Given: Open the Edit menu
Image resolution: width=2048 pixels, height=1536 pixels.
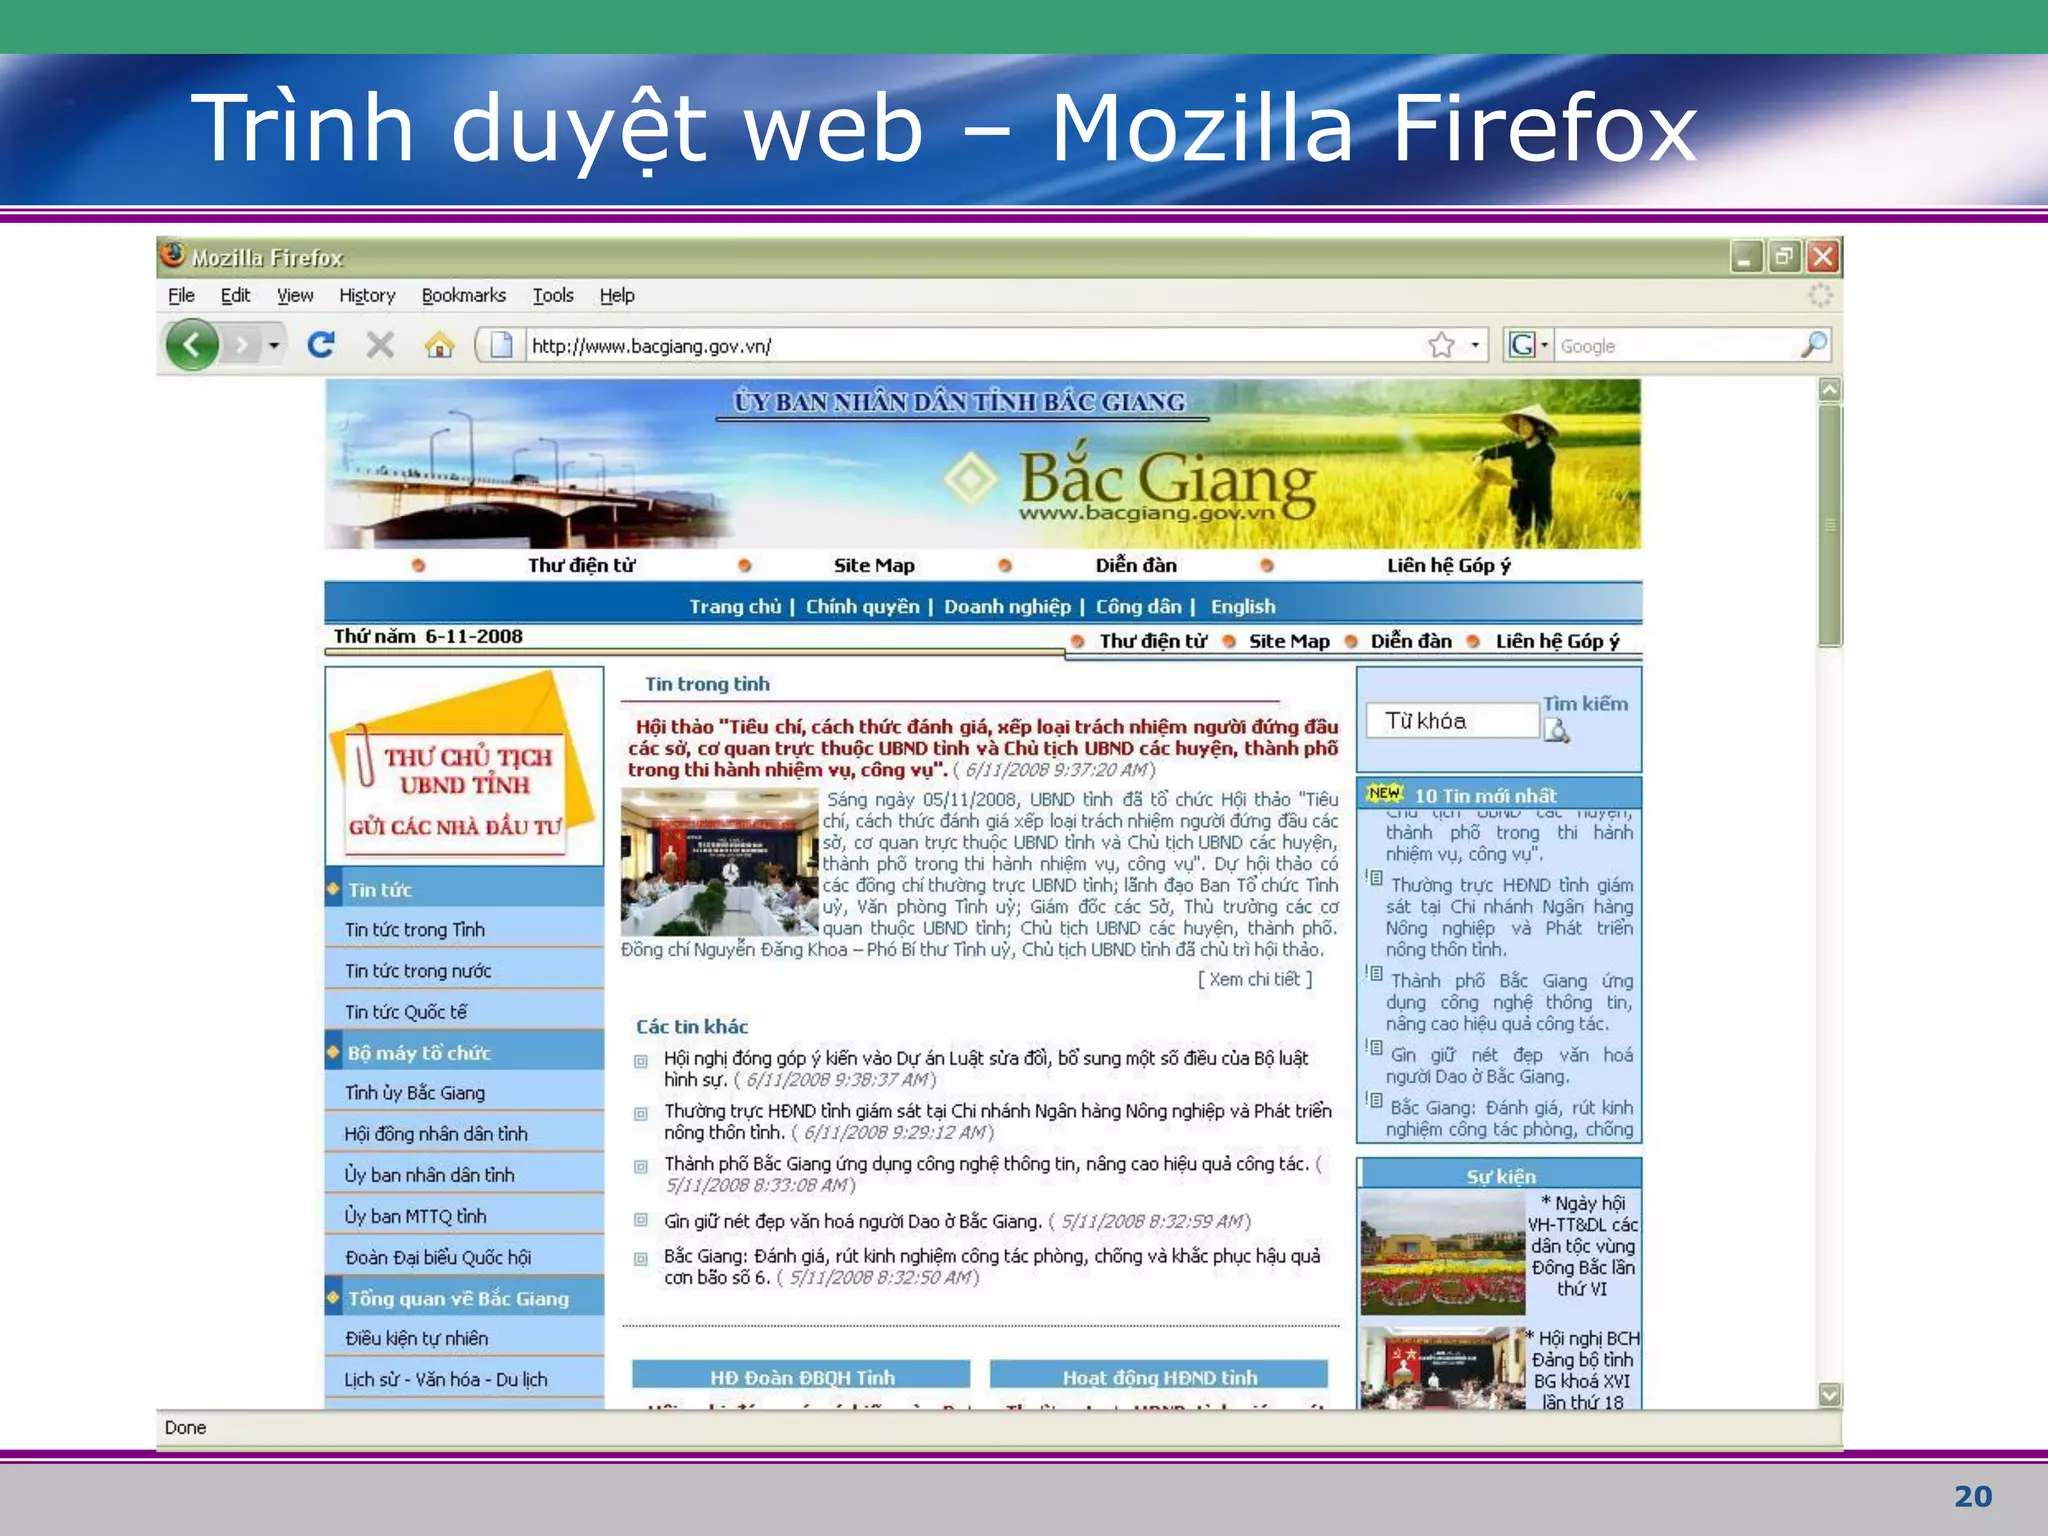Looking at the screenshot, I should pos(235,295).
